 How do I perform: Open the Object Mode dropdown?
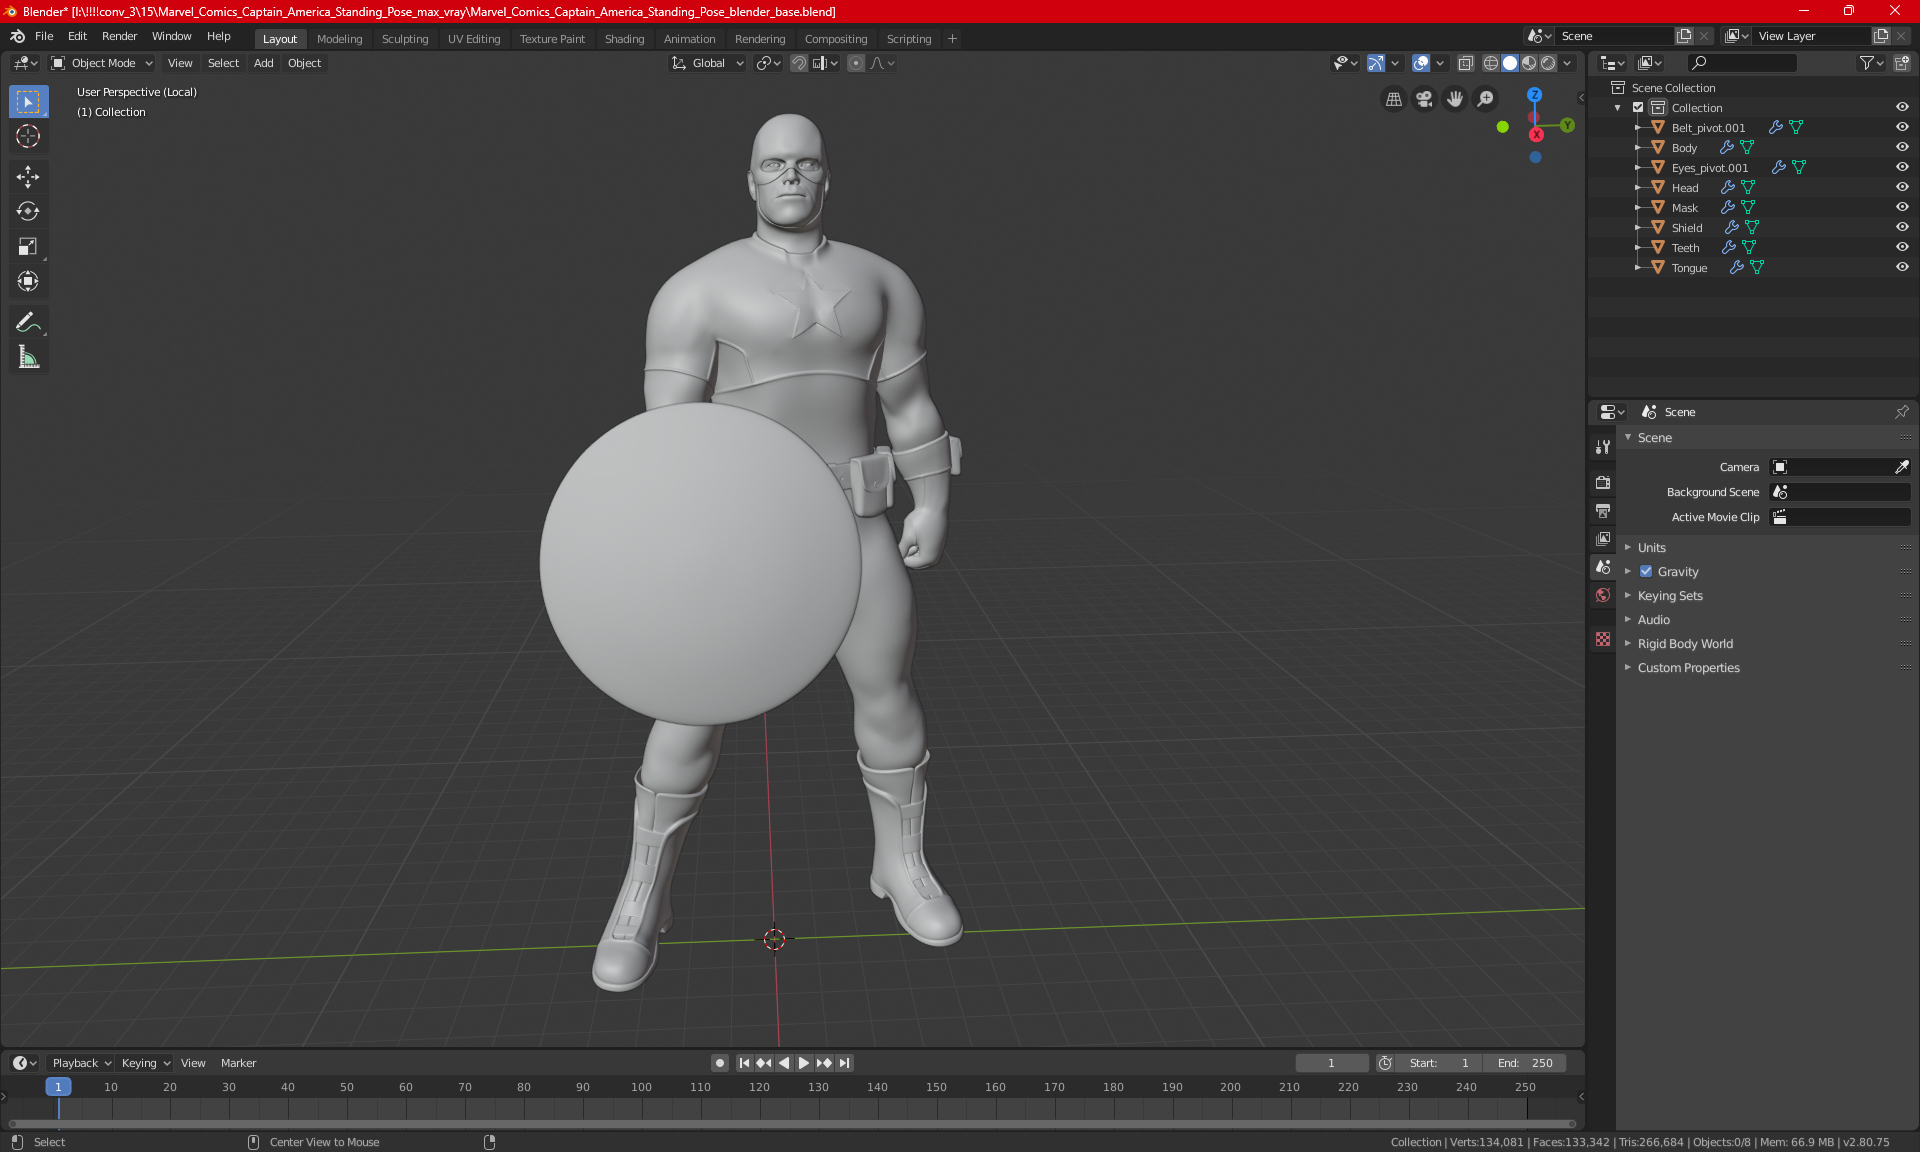102,63
